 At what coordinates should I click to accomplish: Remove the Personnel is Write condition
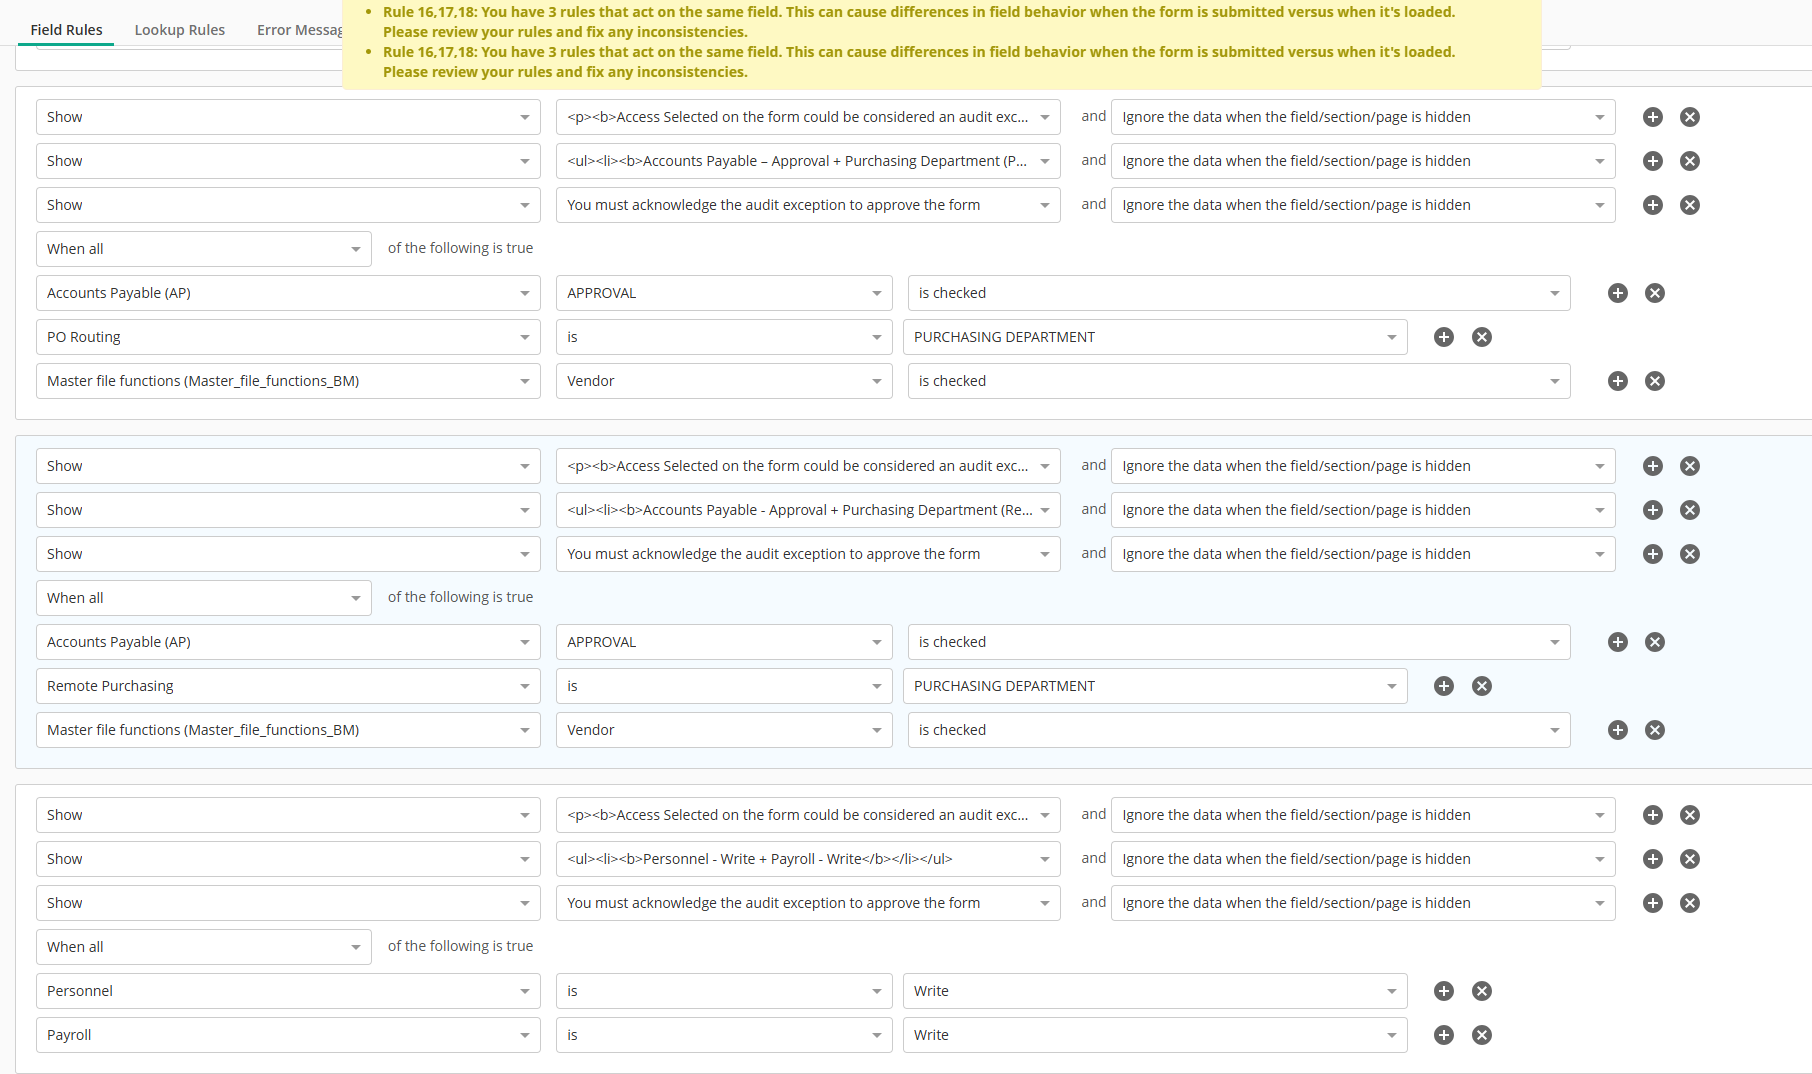[x=1482, y=991]
